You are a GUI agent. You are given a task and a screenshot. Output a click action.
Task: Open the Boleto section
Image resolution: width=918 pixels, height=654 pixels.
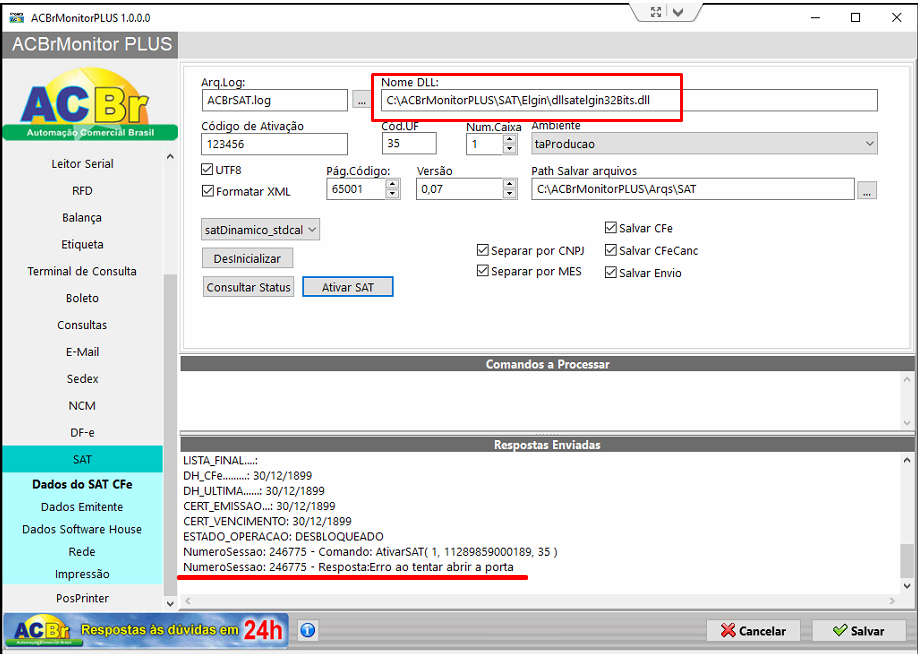click(x=83, y=299)
